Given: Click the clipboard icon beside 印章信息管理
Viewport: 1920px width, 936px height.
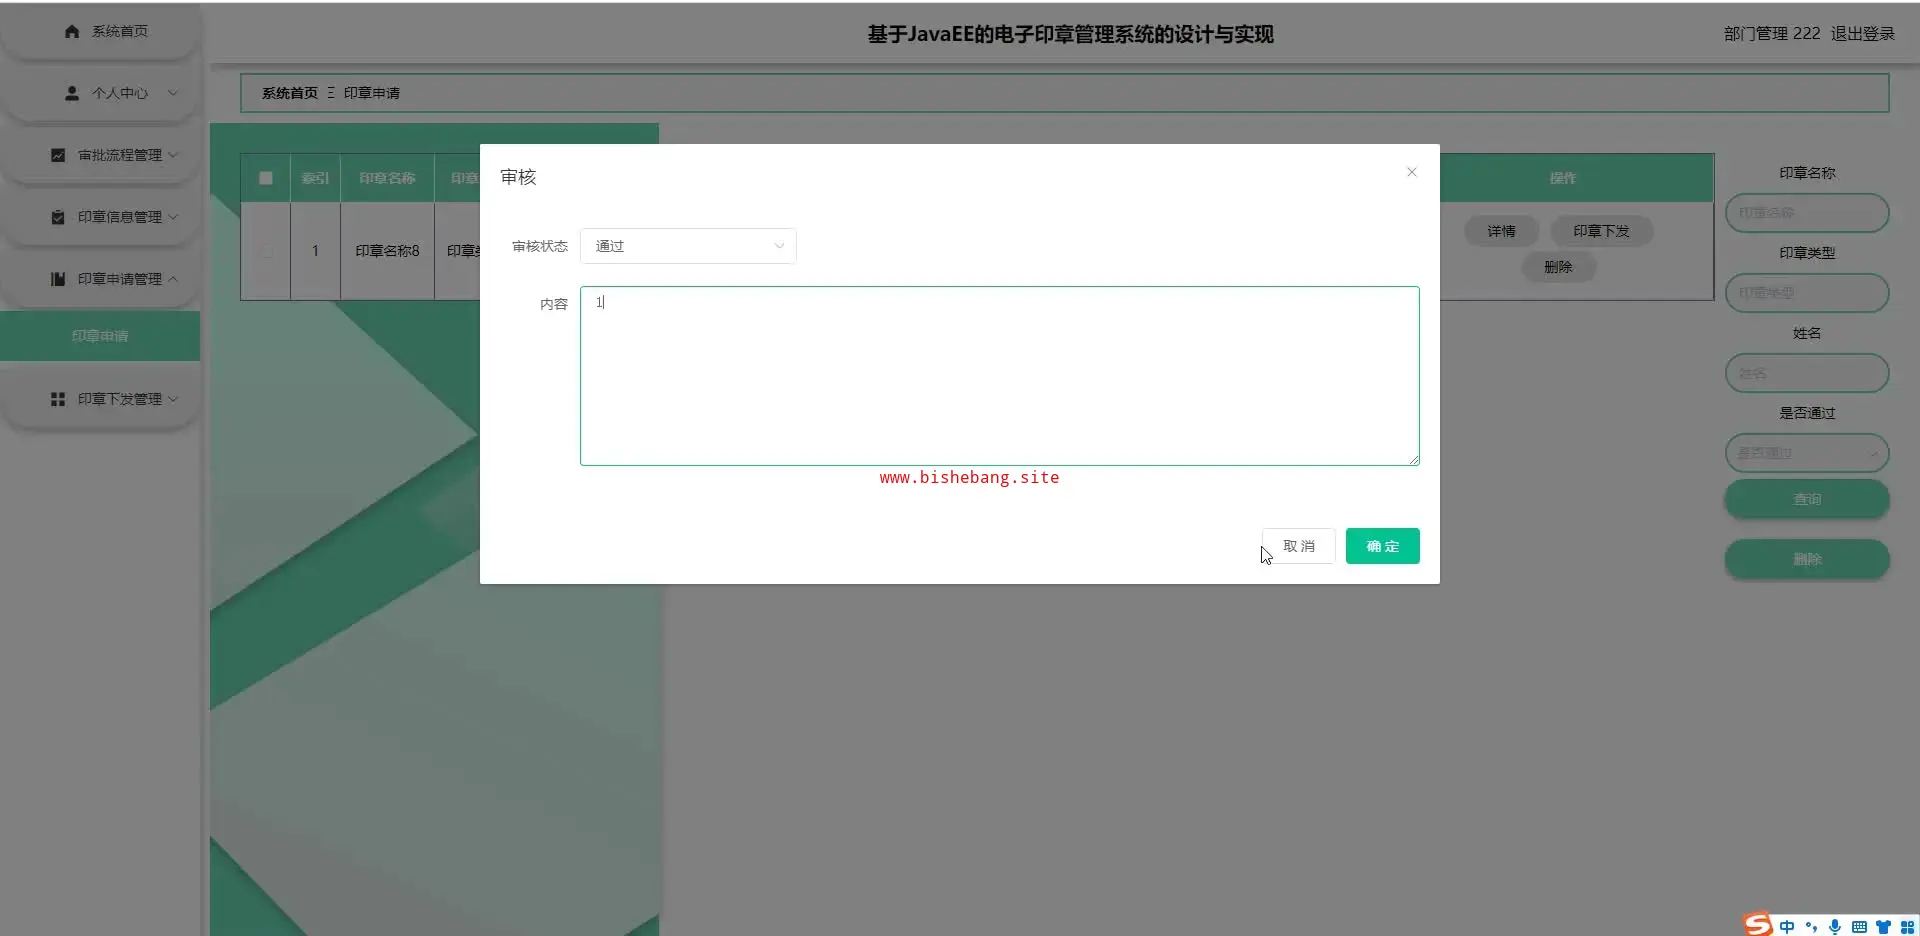Looking at the screenshot, I should coord(58,217).
